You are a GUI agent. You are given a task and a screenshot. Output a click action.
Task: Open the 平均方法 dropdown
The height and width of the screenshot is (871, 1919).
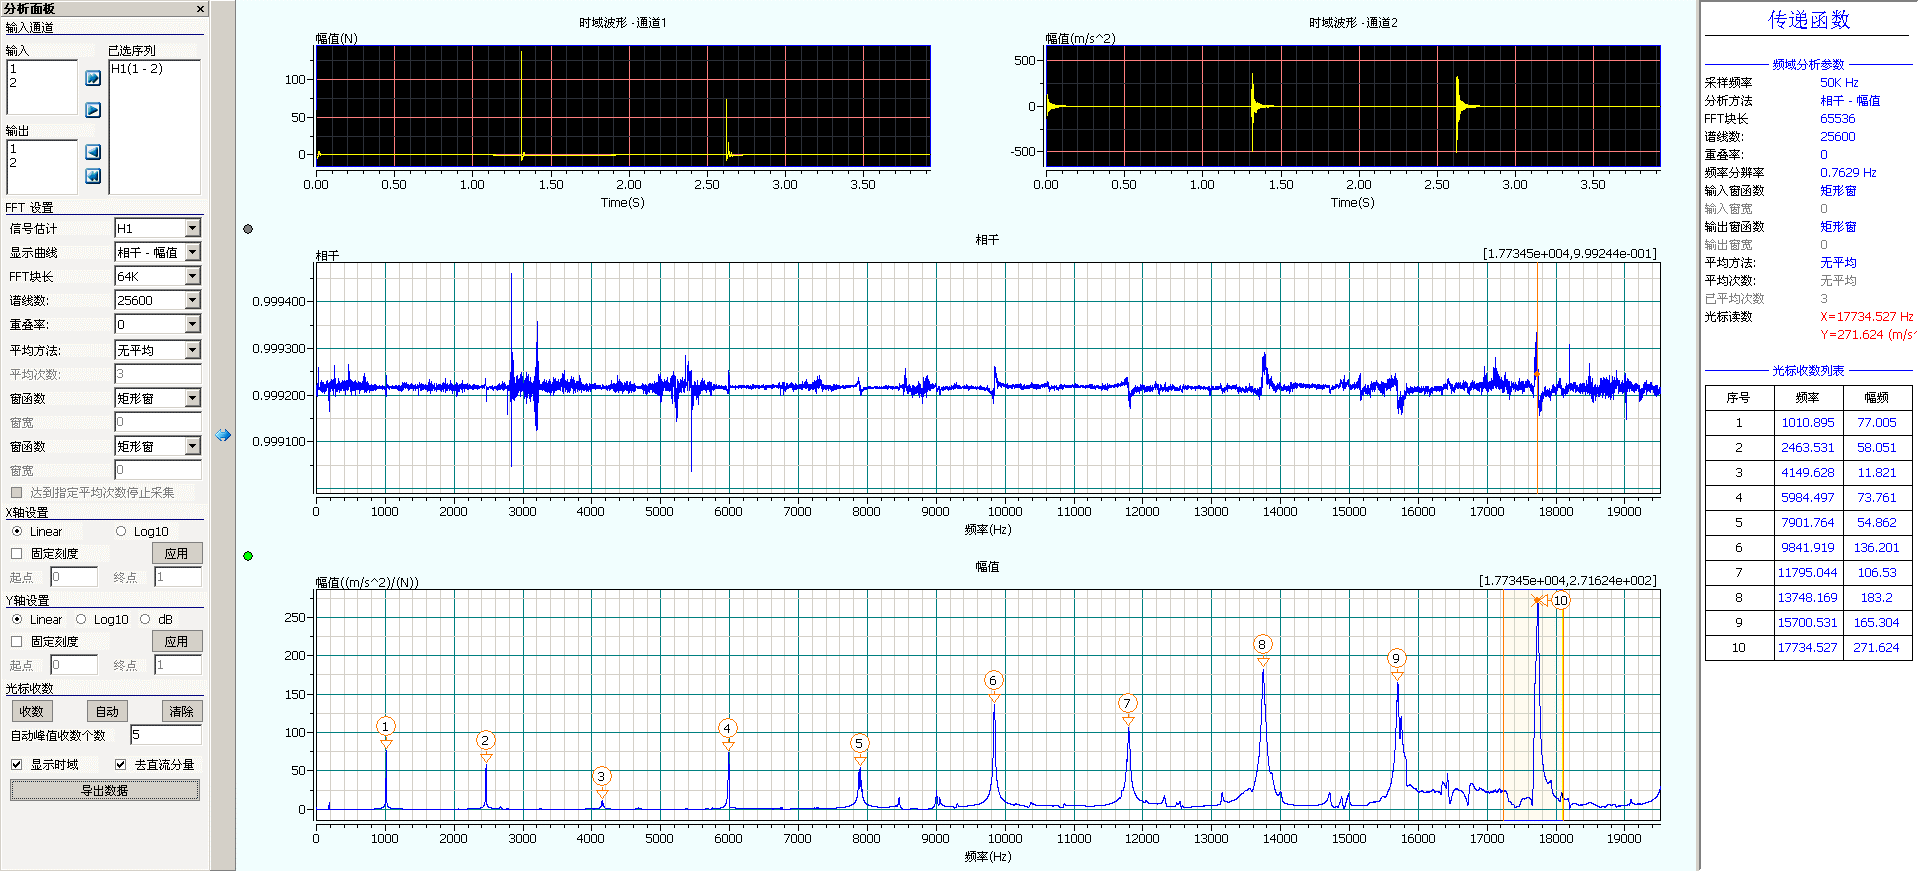pyautogui.click(x=192, y=350)
